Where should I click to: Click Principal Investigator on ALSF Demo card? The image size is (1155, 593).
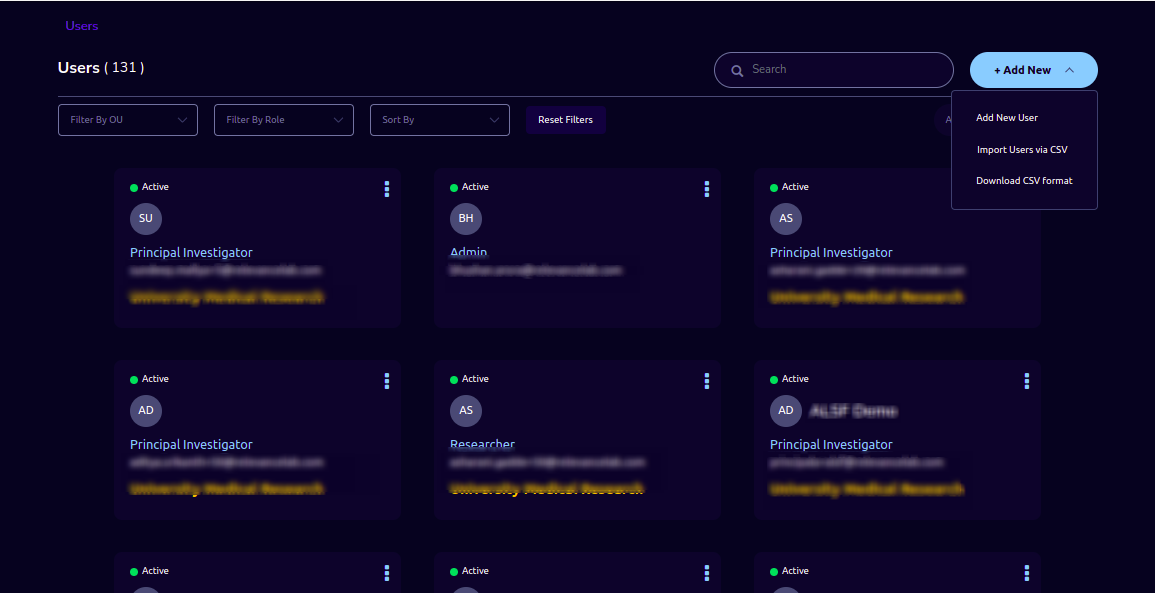tap(831, 445)
